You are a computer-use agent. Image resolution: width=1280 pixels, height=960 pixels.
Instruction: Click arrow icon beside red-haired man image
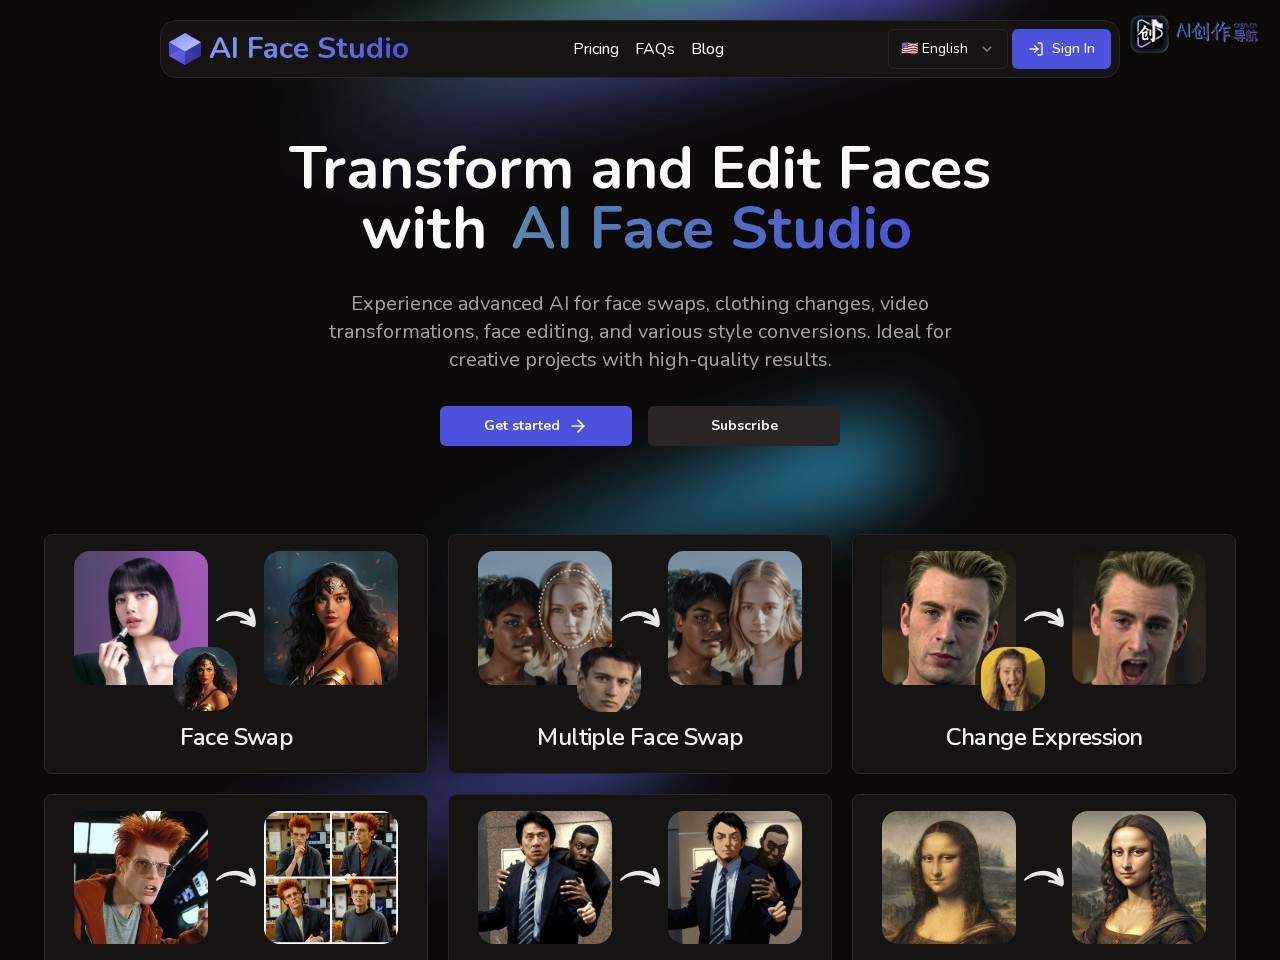236,877
